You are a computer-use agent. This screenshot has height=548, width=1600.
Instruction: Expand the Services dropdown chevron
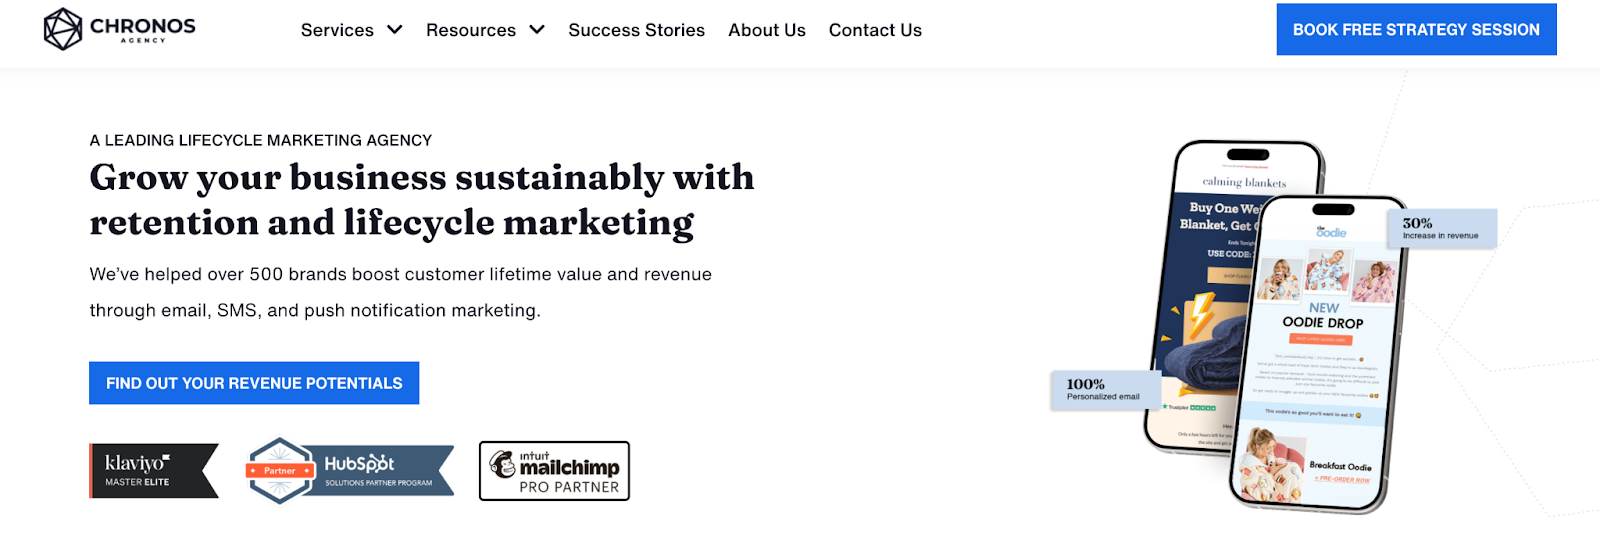tap(395, 30)
